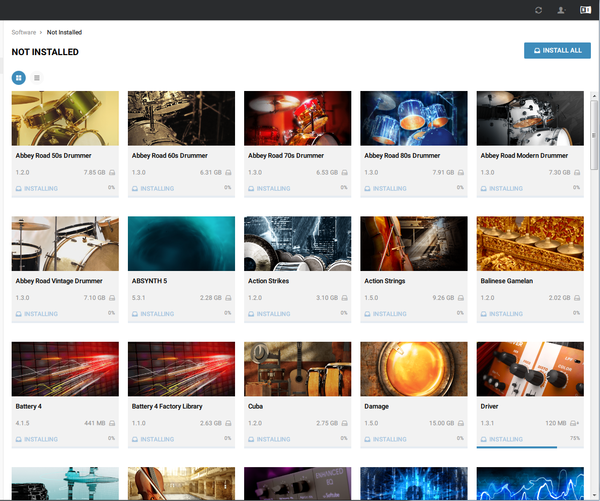This screenshot has height=501, width=600.
Task: Open the Battery 4 Factory Library thumbnail
Action: [x=181, y=369]
